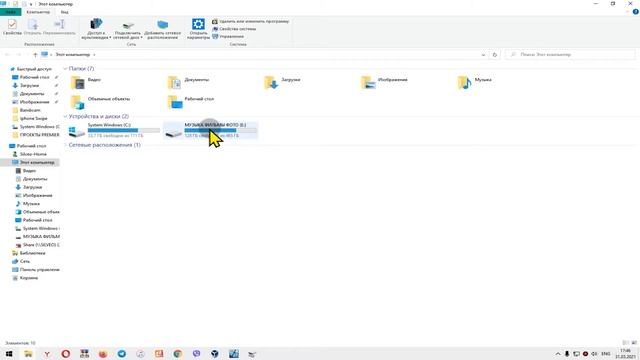This screenshot has width=640, height=360.
Task: Open the Windows Start menu
Action: click(9, 354)
